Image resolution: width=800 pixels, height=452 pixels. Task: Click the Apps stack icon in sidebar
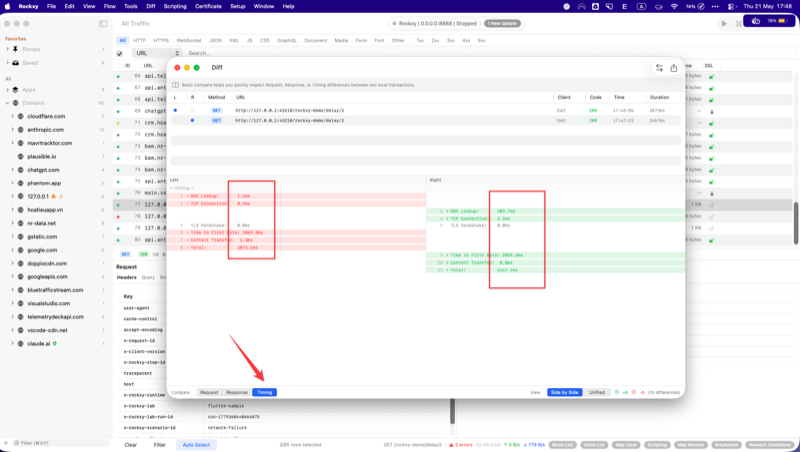pyautogui.click(x=15, y=90)
